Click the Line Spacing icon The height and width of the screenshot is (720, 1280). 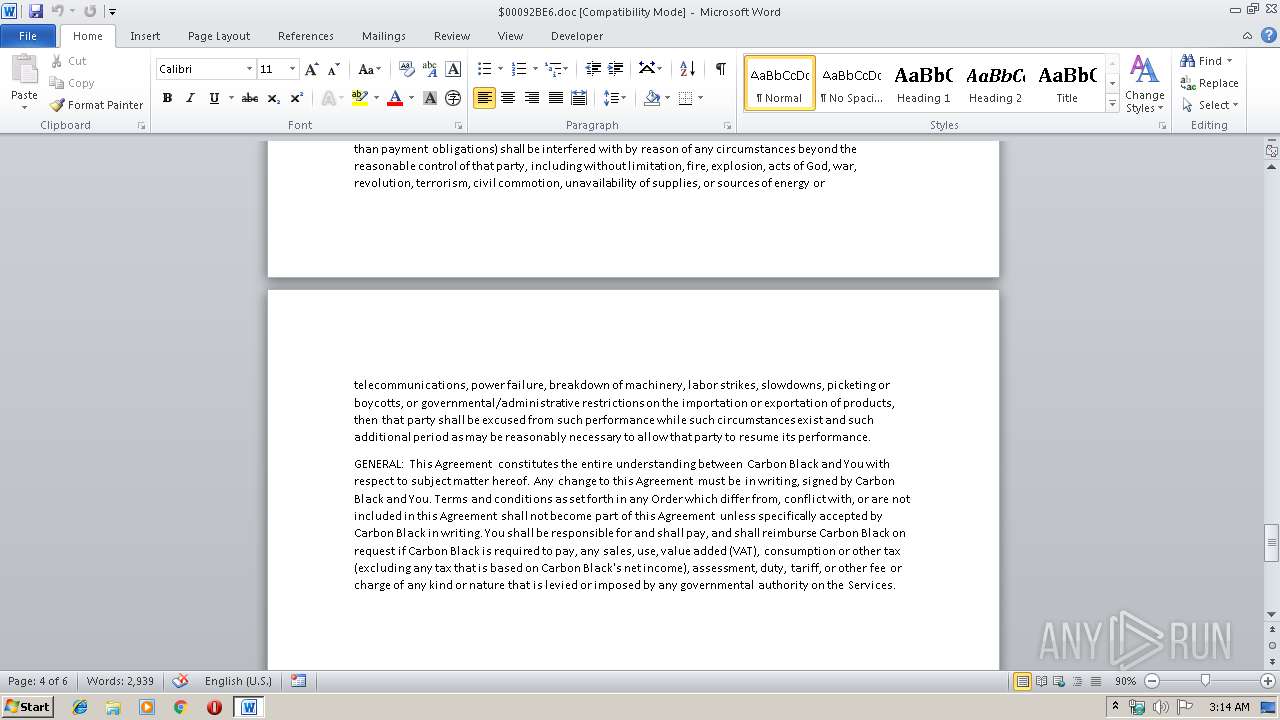pyautogui.click(x=611, y=98)
